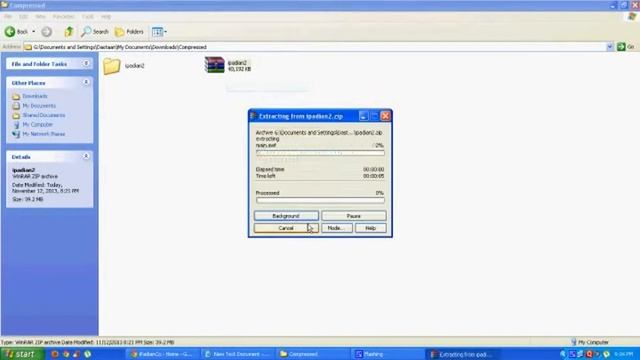Open Downloads in Other Places
This screenshot has height=360, width=640.
coord(35,96)
